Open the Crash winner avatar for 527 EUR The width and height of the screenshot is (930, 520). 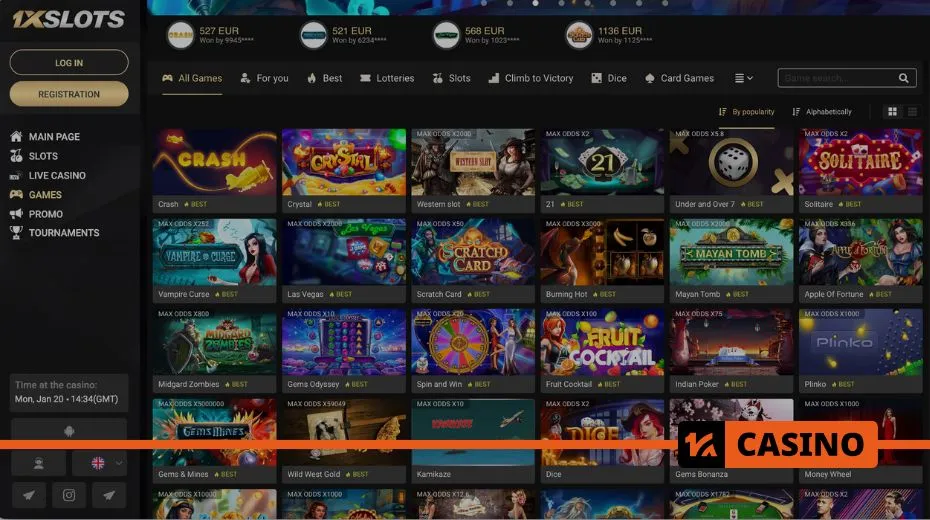180,35
